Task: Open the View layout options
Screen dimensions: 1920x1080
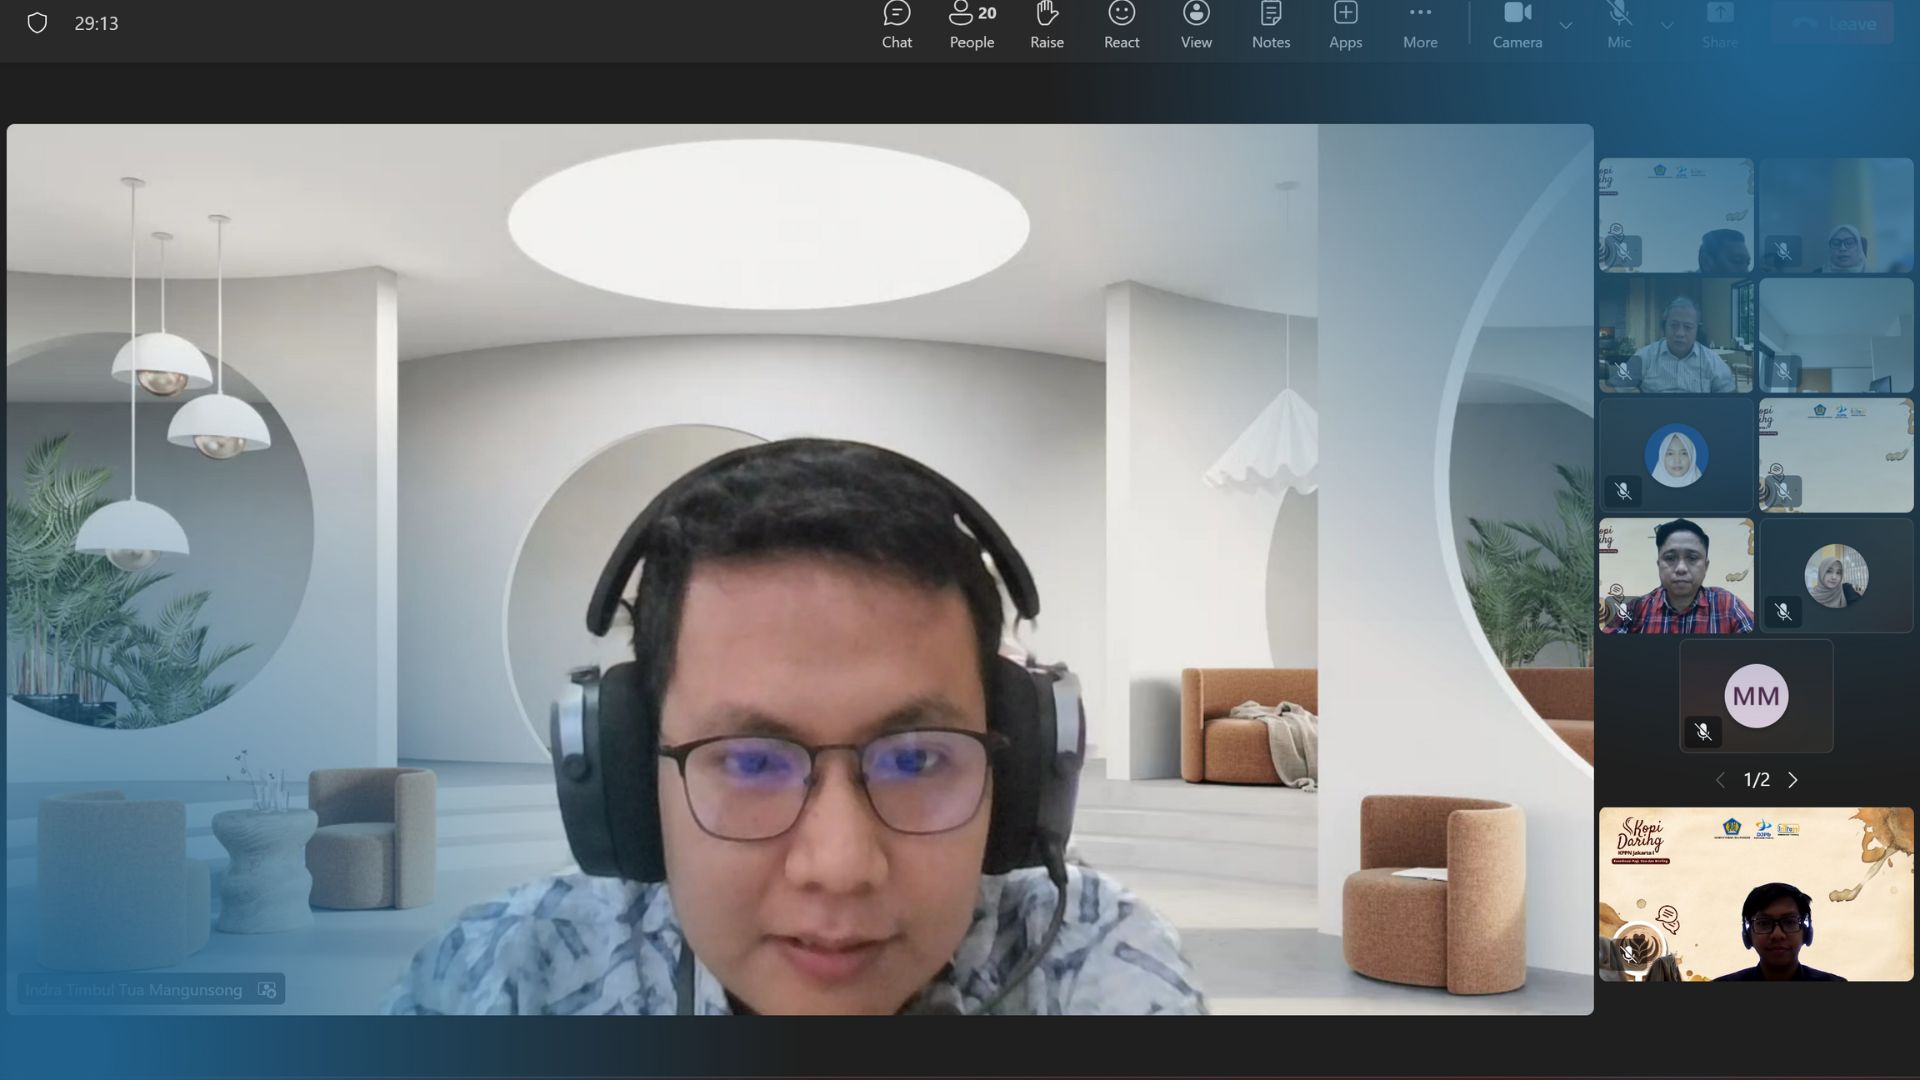Action: pos(1196,25)
